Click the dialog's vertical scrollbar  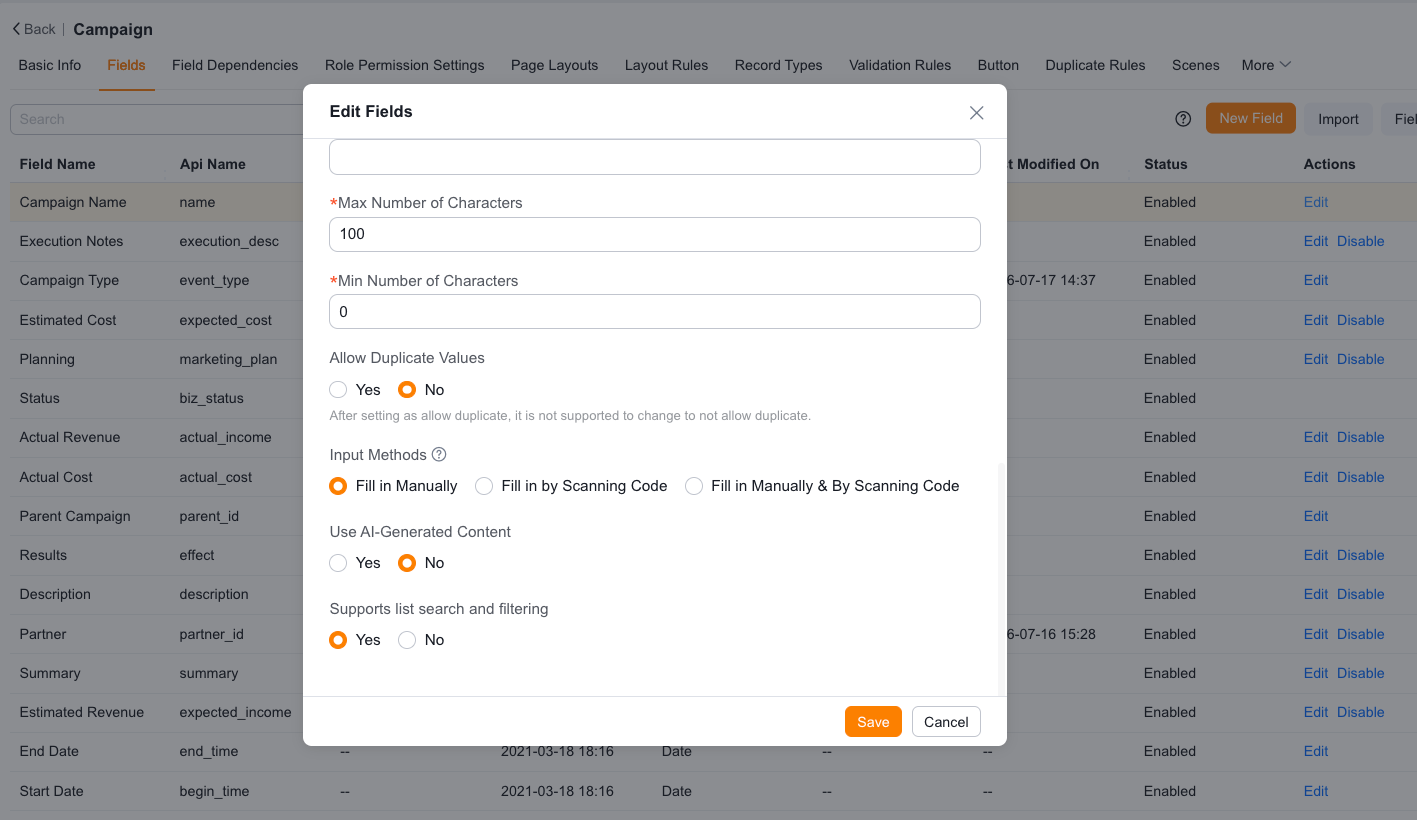click(x=1002, y=580)
